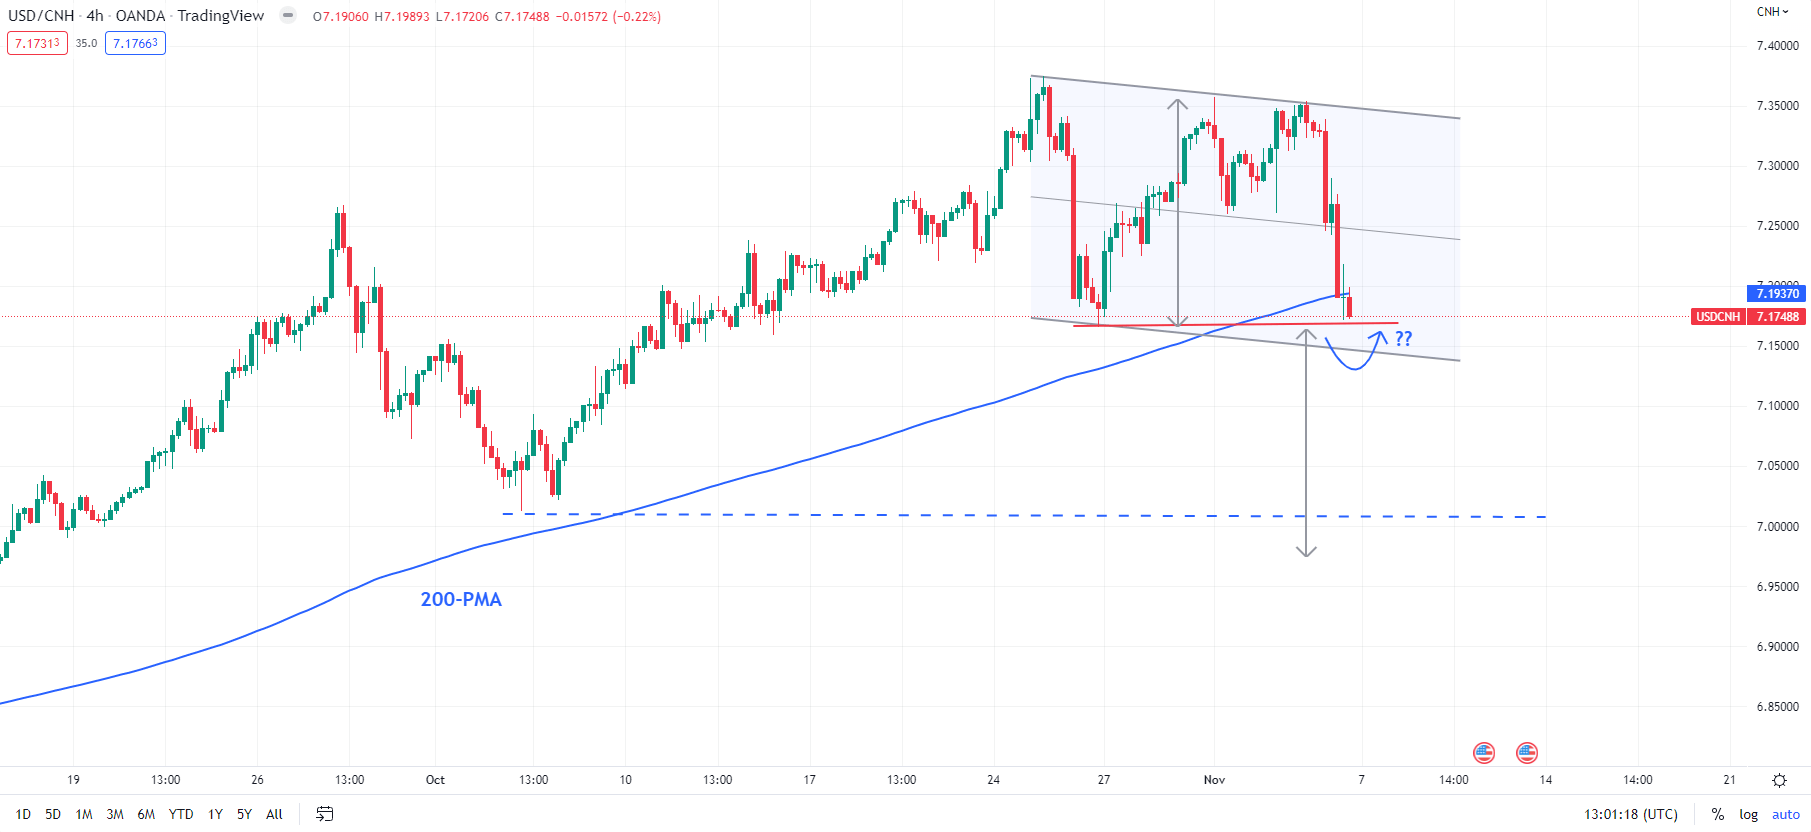Screen dimensions: 1811x832
Task: Click the 7.17313 sell price button
Action: (37, 43)
